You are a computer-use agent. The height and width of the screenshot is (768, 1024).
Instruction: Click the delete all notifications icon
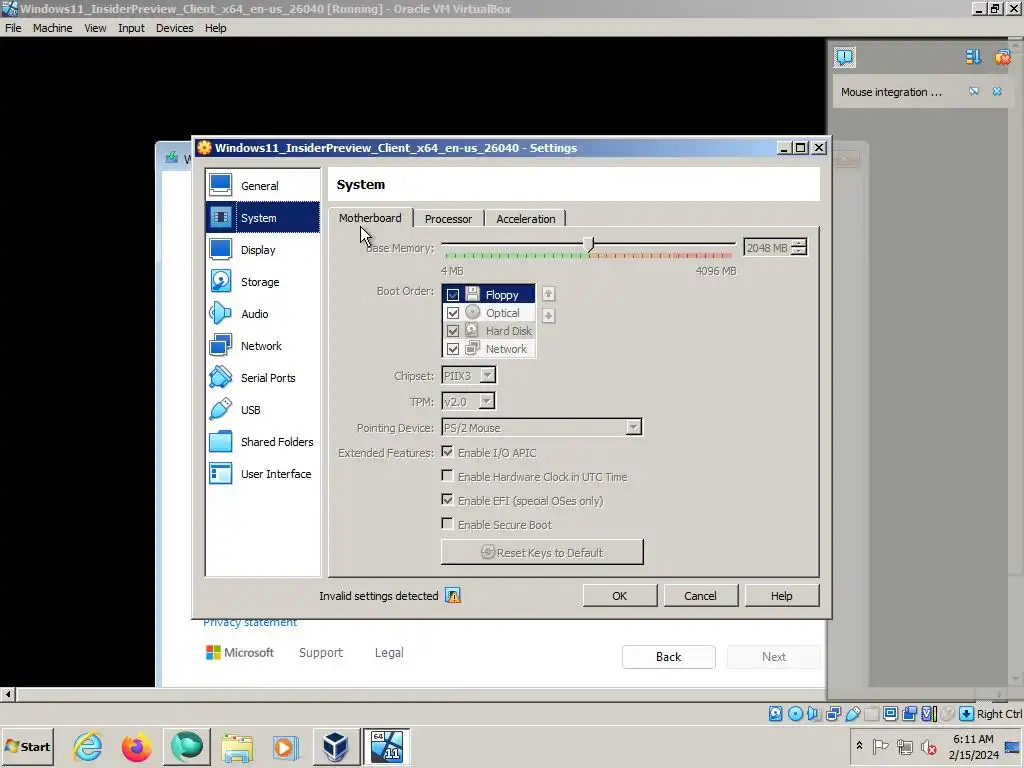[x=1002, y=57]
